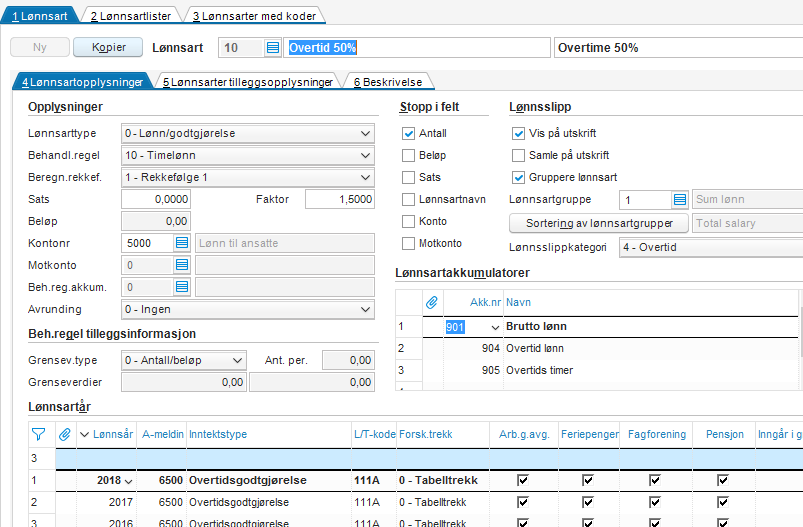
Task: Click chevron beside Lønnsår column header
Action: 85,435
